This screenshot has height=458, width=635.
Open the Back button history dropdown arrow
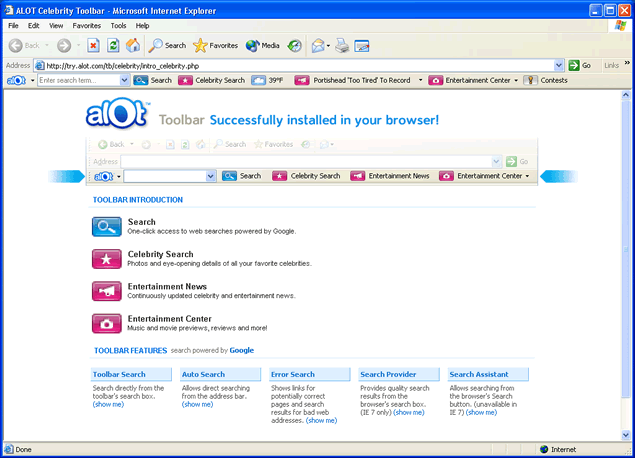[46, 45]
